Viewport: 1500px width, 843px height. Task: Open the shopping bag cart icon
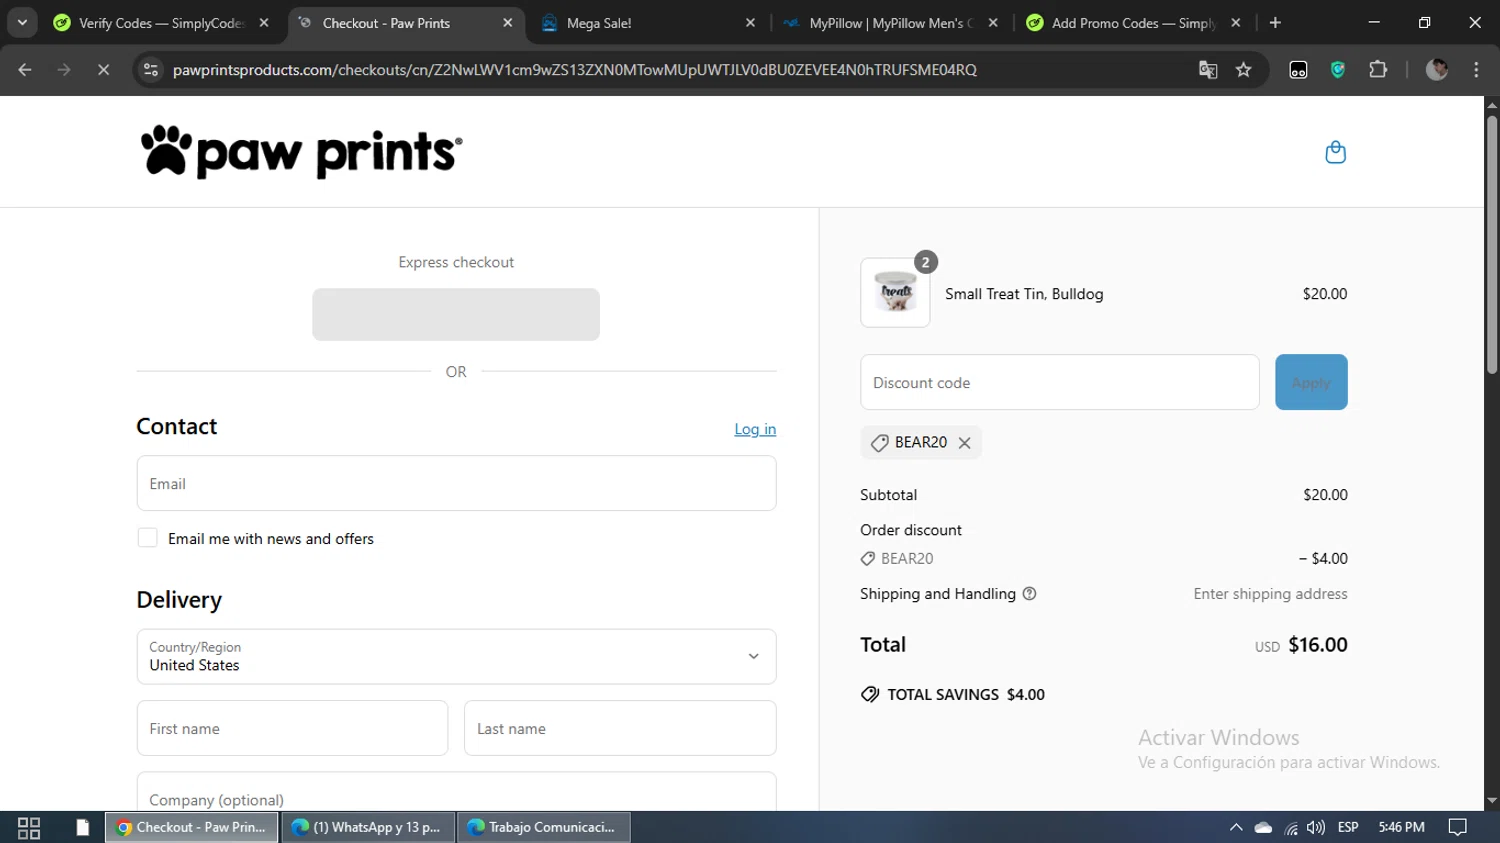tap(1335, 152)
